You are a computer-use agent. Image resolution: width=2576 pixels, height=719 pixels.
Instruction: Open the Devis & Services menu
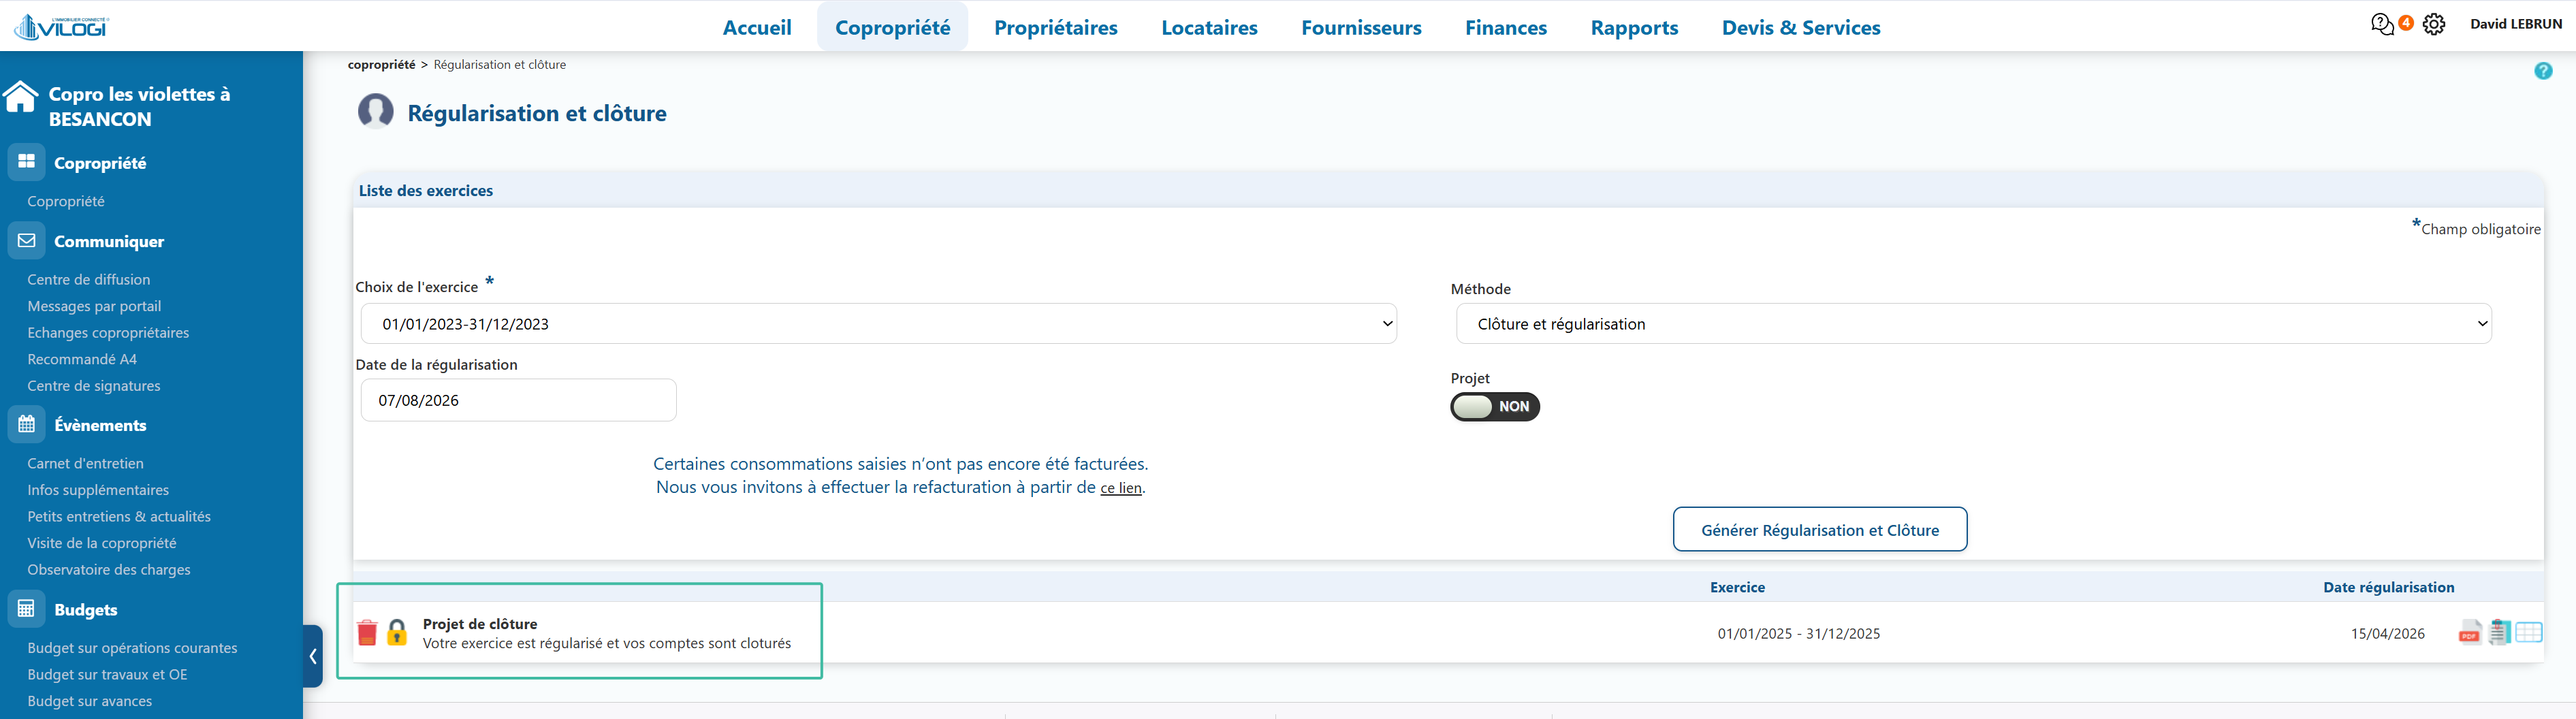pyautogui.click(x=1801, y=27)
